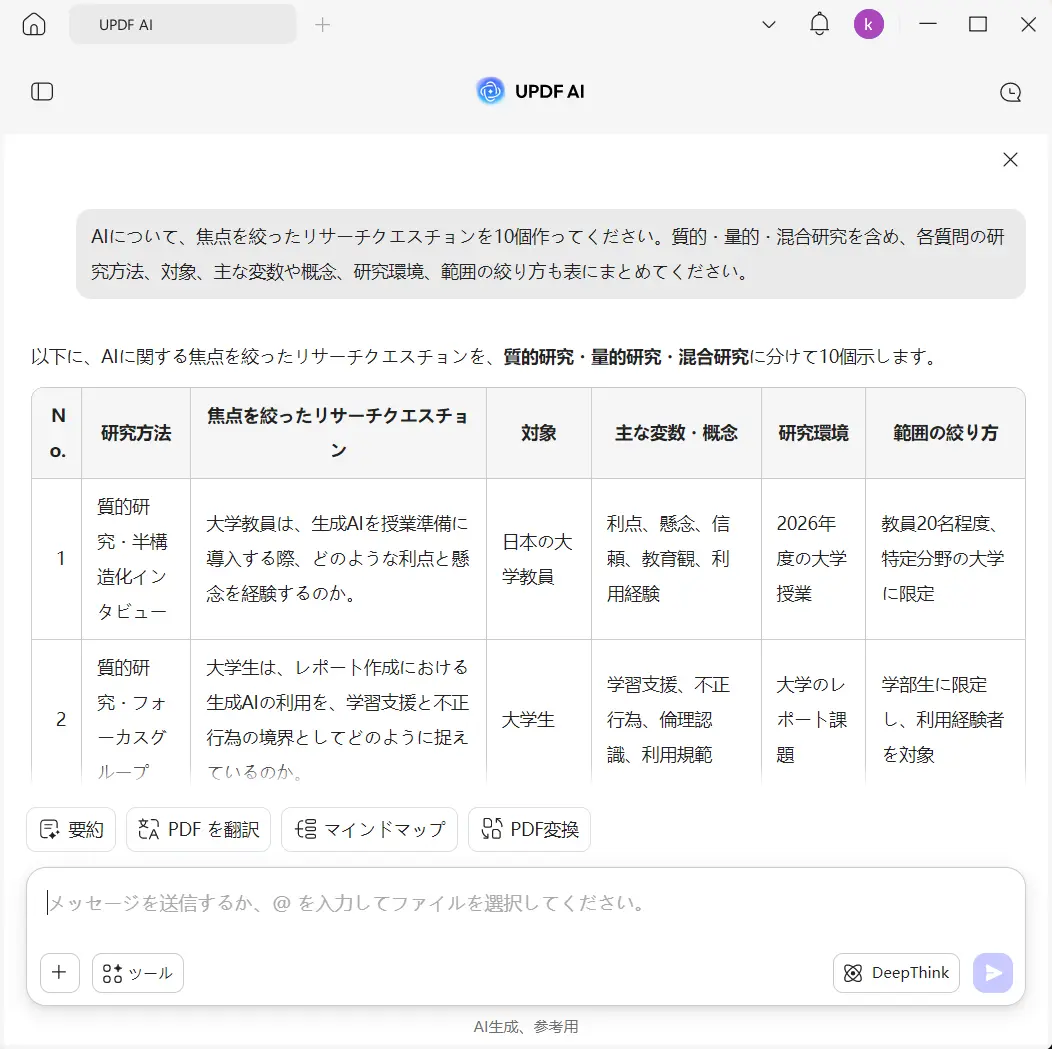This screenshot has height=1049, width=1052.
Task: Click the 焦点を絞ったリサーチクエスチョン header
Action: [338, 433]
